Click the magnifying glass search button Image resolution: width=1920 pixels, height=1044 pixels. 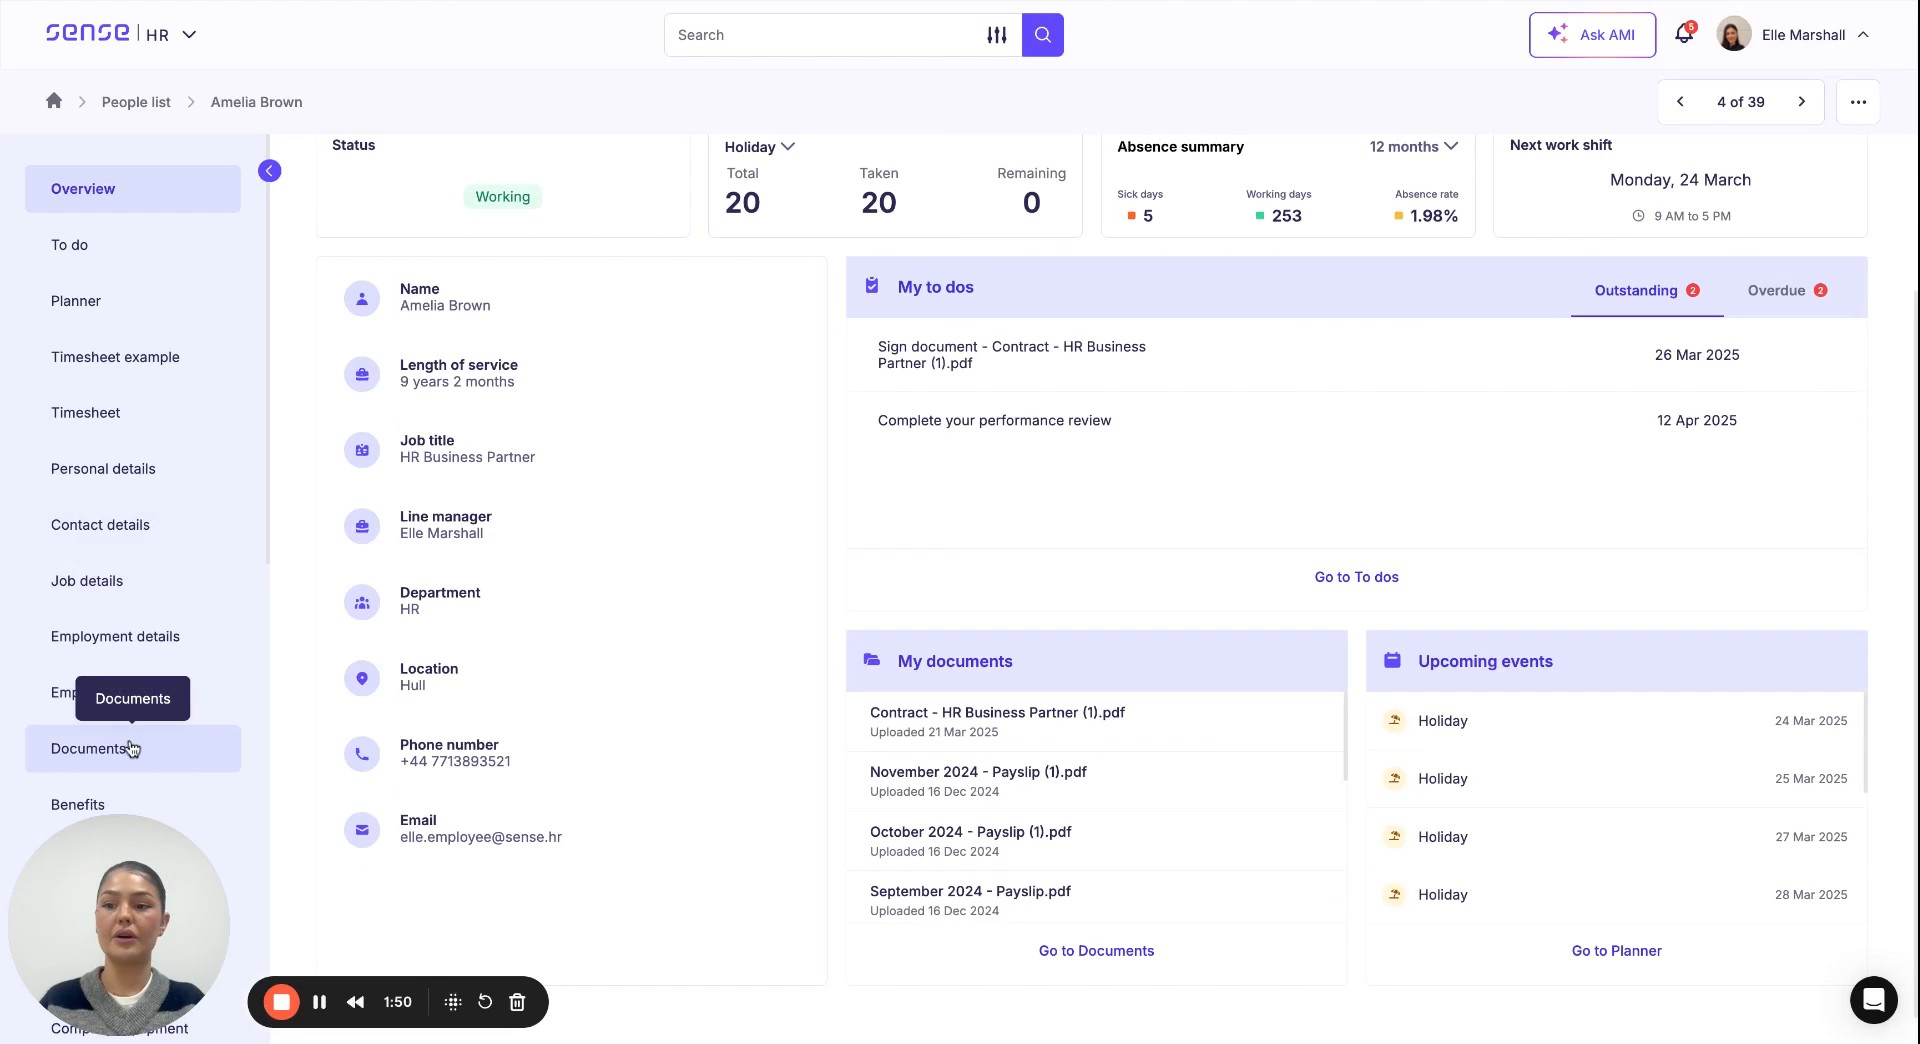[x=1042, y=34]
